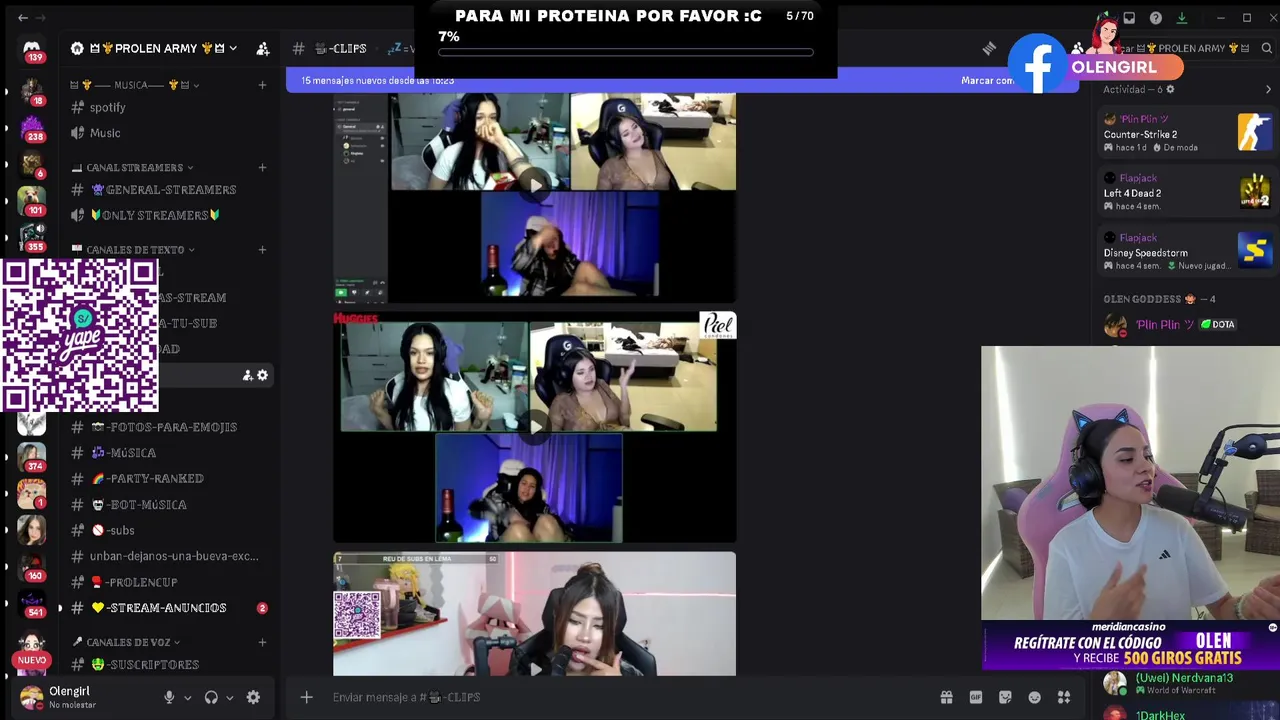Collapse the MUSICA category header
Image resolution: width=1280 pixels, height=720 pixels.
(x=134, y=85)
